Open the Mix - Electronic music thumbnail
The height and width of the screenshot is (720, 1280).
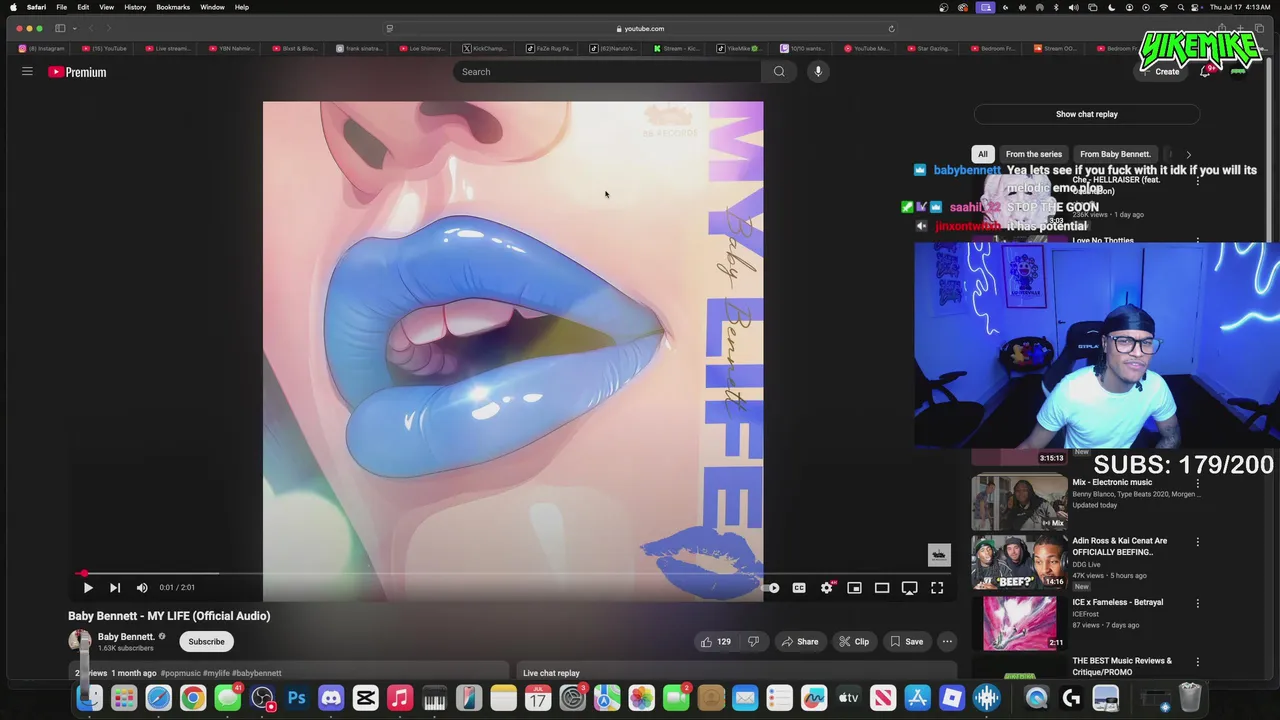tap(1019, 502)
